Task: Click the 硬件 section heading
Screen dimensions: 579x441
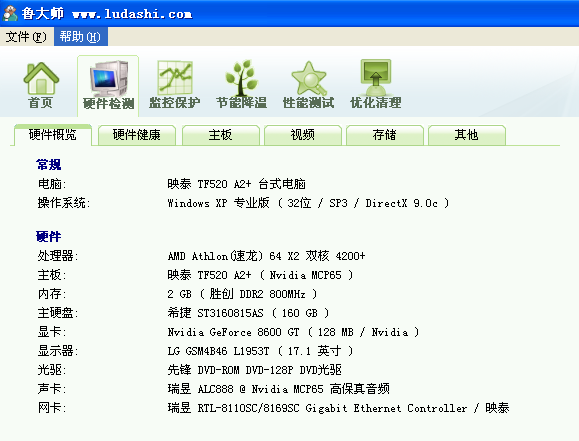Action: click(x=48, y=237)
